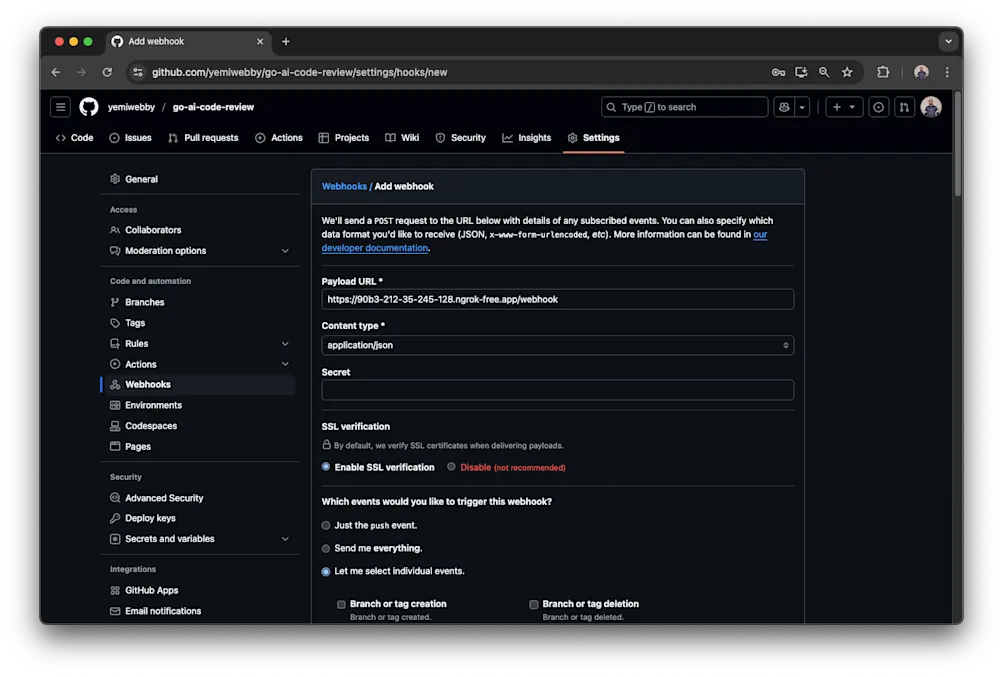Click the GitHub Copilot icon in the header

[x=784, y=107]
